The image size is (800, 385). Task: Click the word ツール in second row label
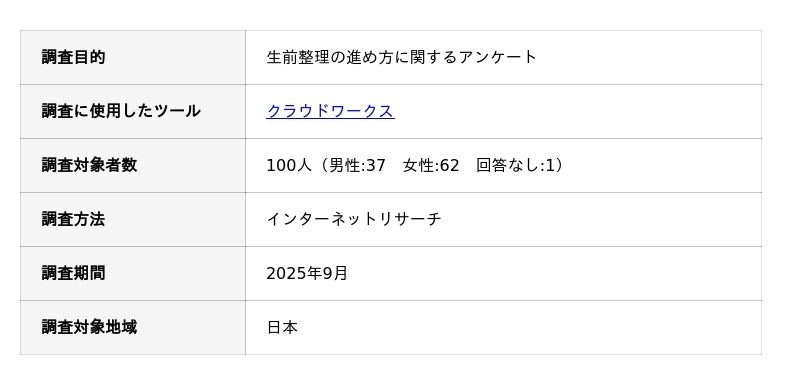176,111
